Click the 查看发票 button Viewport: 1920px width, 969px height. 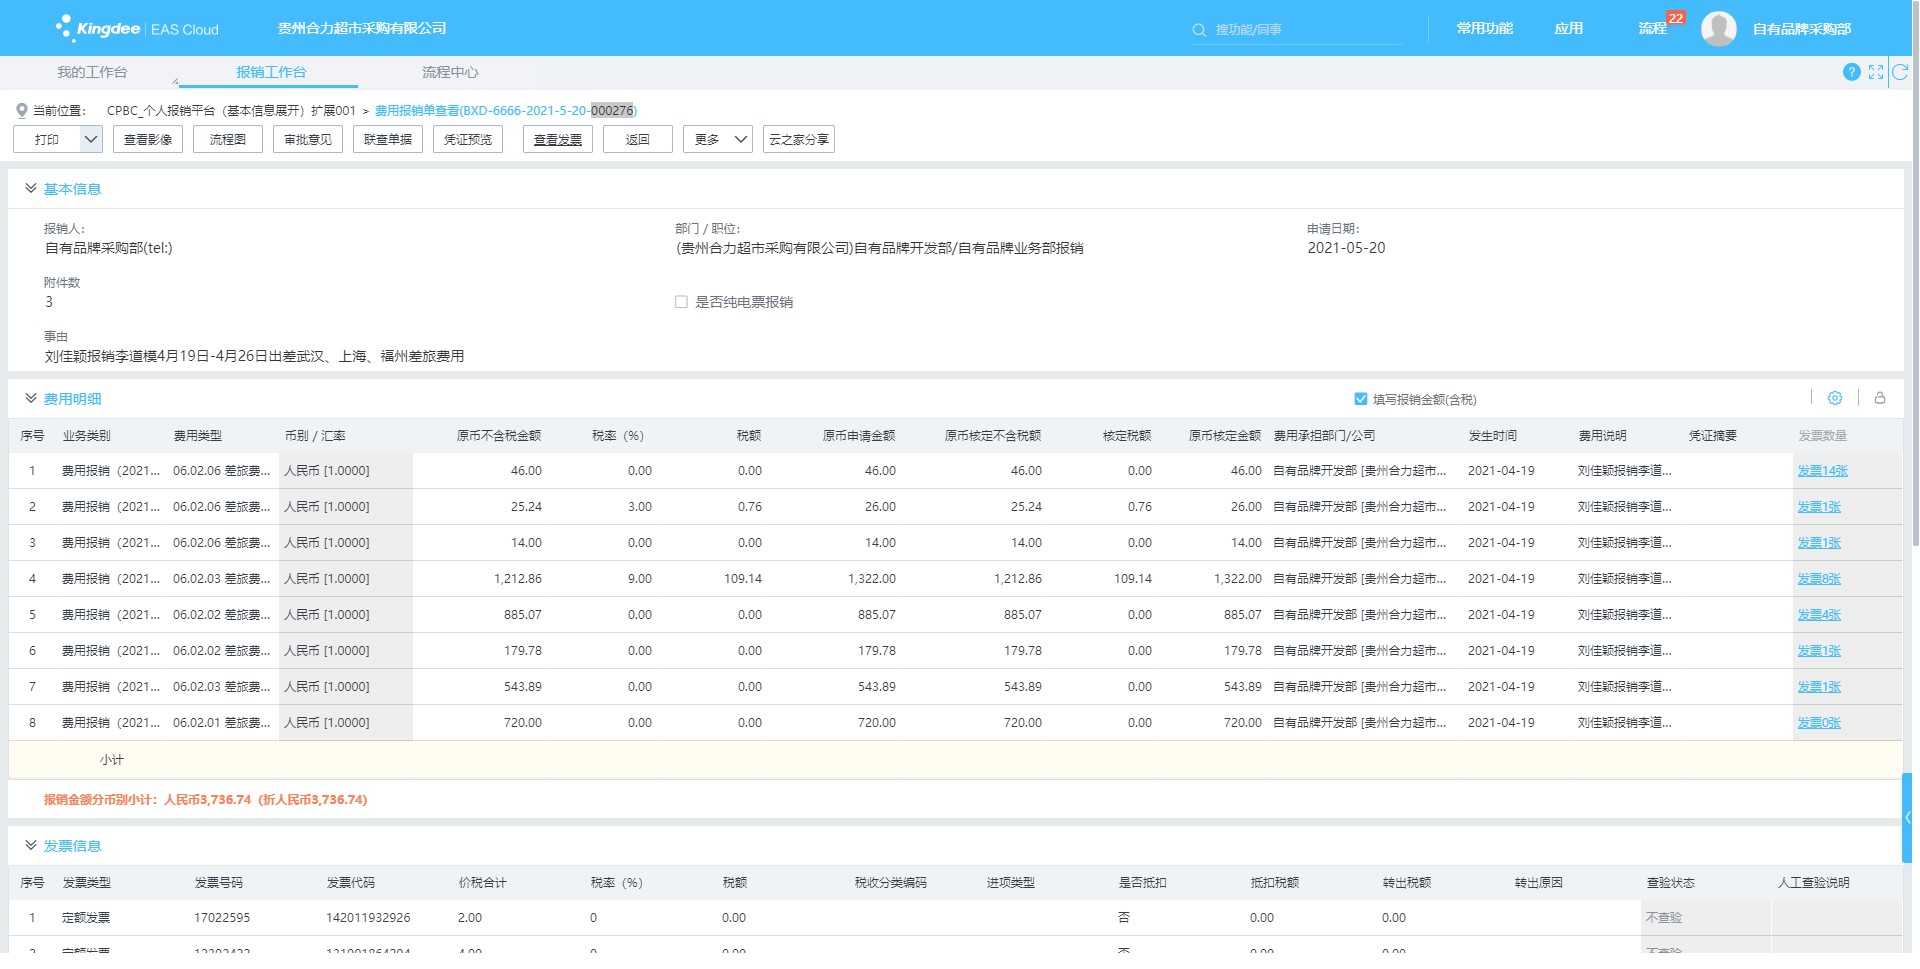pyautogui.click(x=557, y=140)
